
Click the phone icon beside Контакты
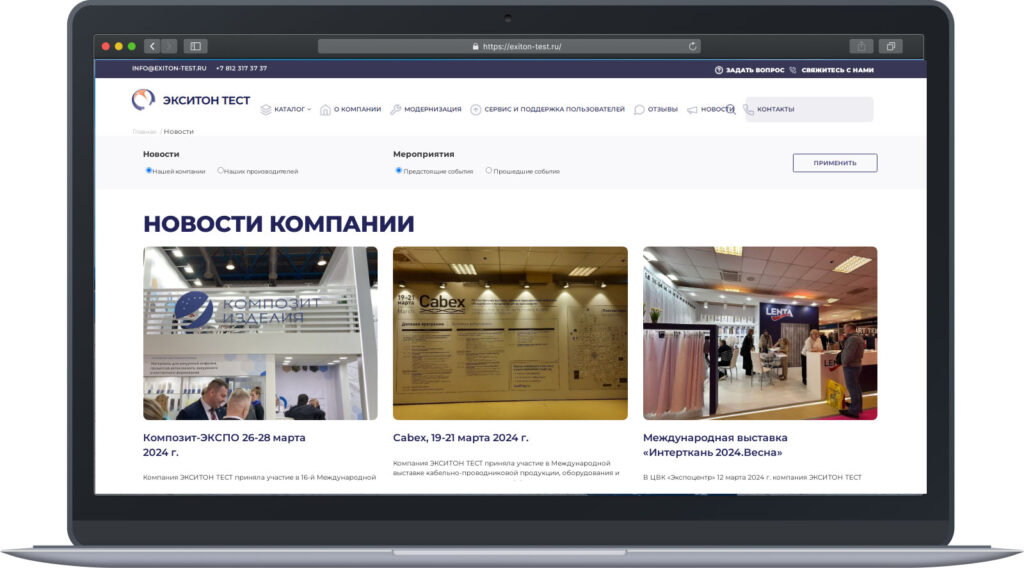748,110
